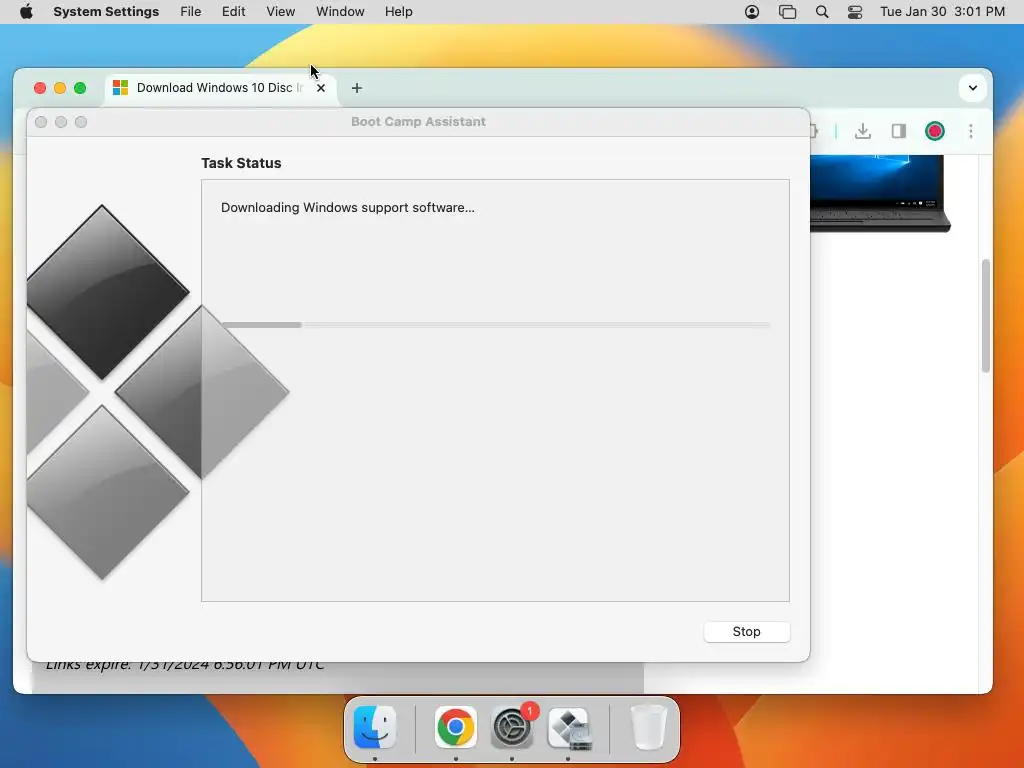The height and width of the screenshot is (768, 1024).
Task: Close the Download Windows 10 Chrome tab
Action: pyautogui.click(x=321, y=88)
